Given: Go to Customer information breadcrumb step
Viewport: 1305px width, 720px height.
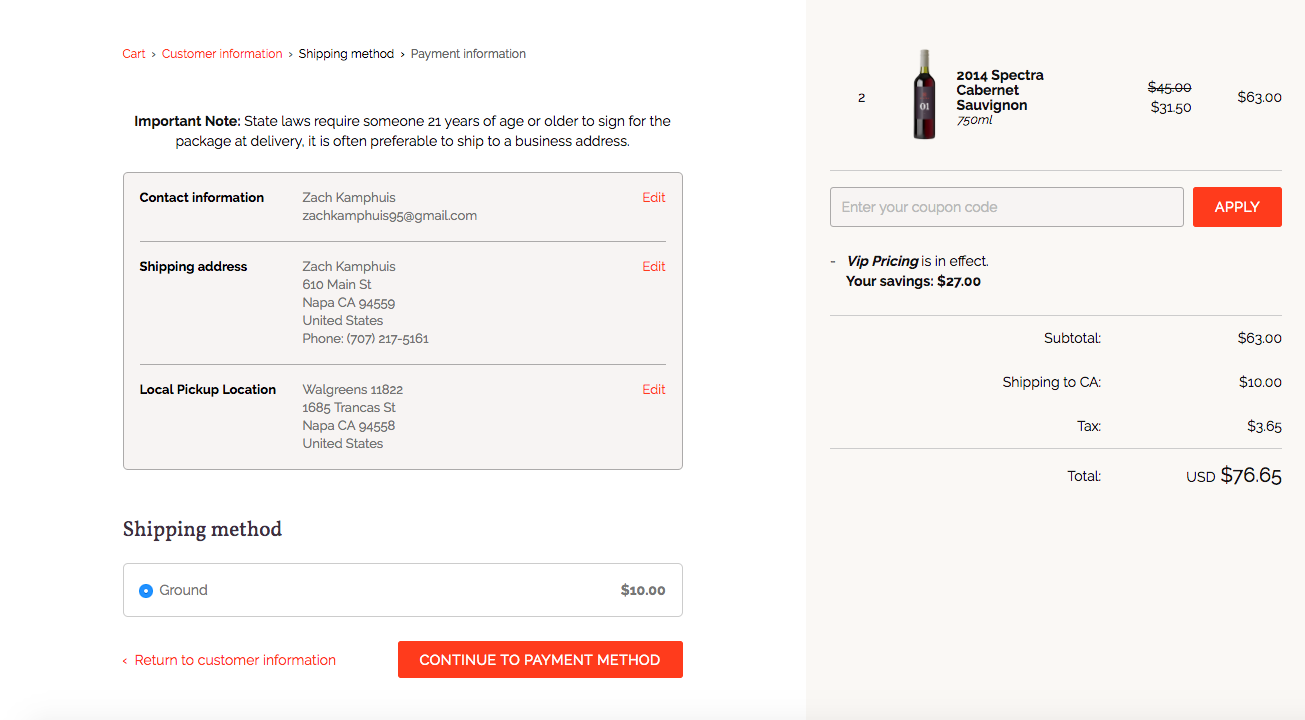Looking at the screenshot, I should pyautogui.click(x=222, y=54).
